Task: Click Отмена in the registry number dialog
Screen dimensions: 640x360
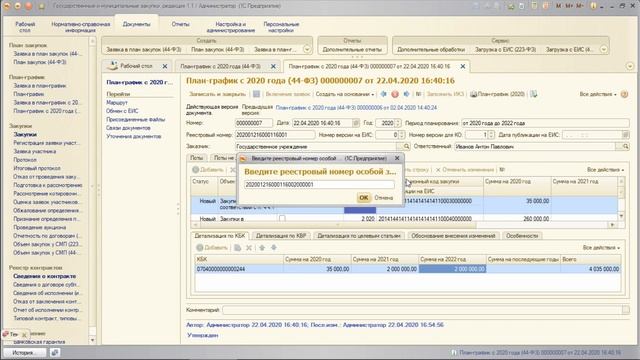Action: pos(384,198)
